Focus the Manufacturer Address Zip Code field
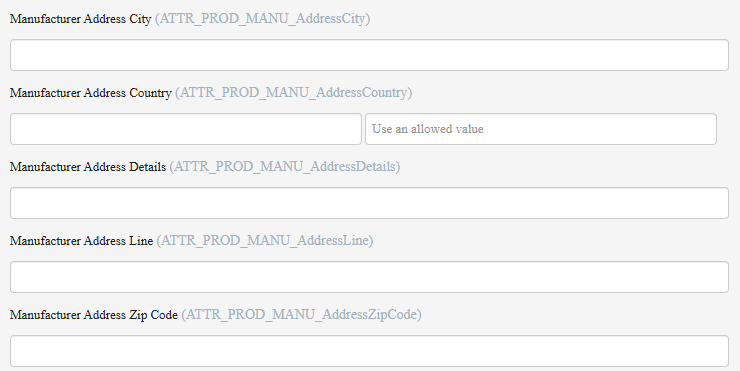740x371 pixels. 369,351
